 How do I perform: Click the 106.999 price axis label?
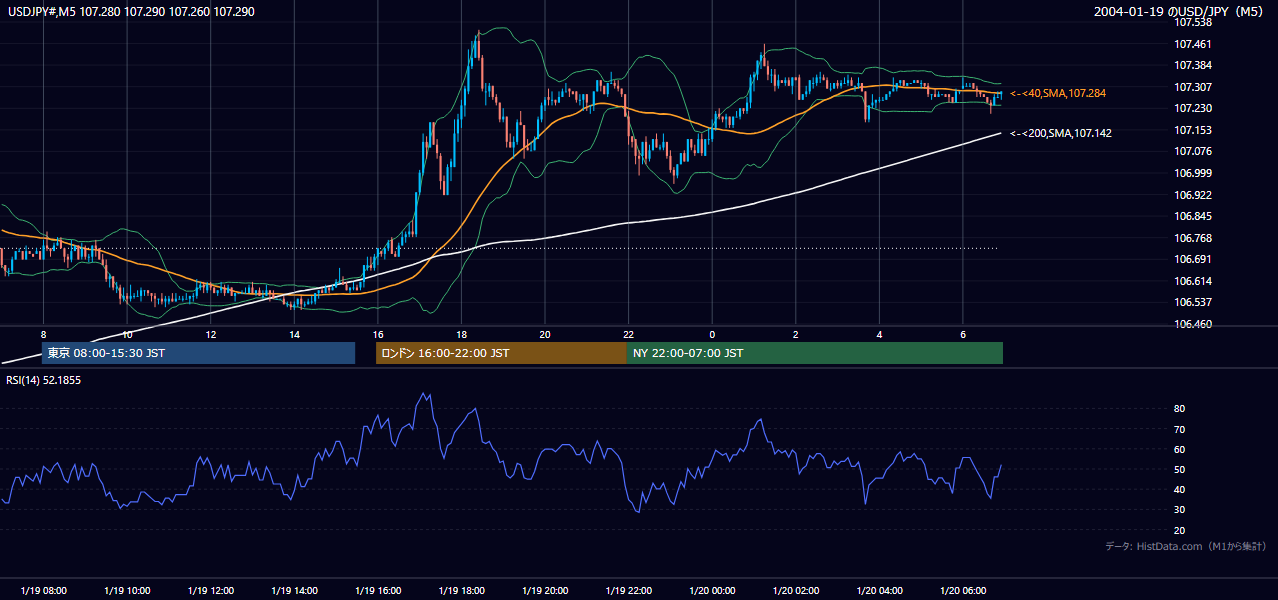1194,173
